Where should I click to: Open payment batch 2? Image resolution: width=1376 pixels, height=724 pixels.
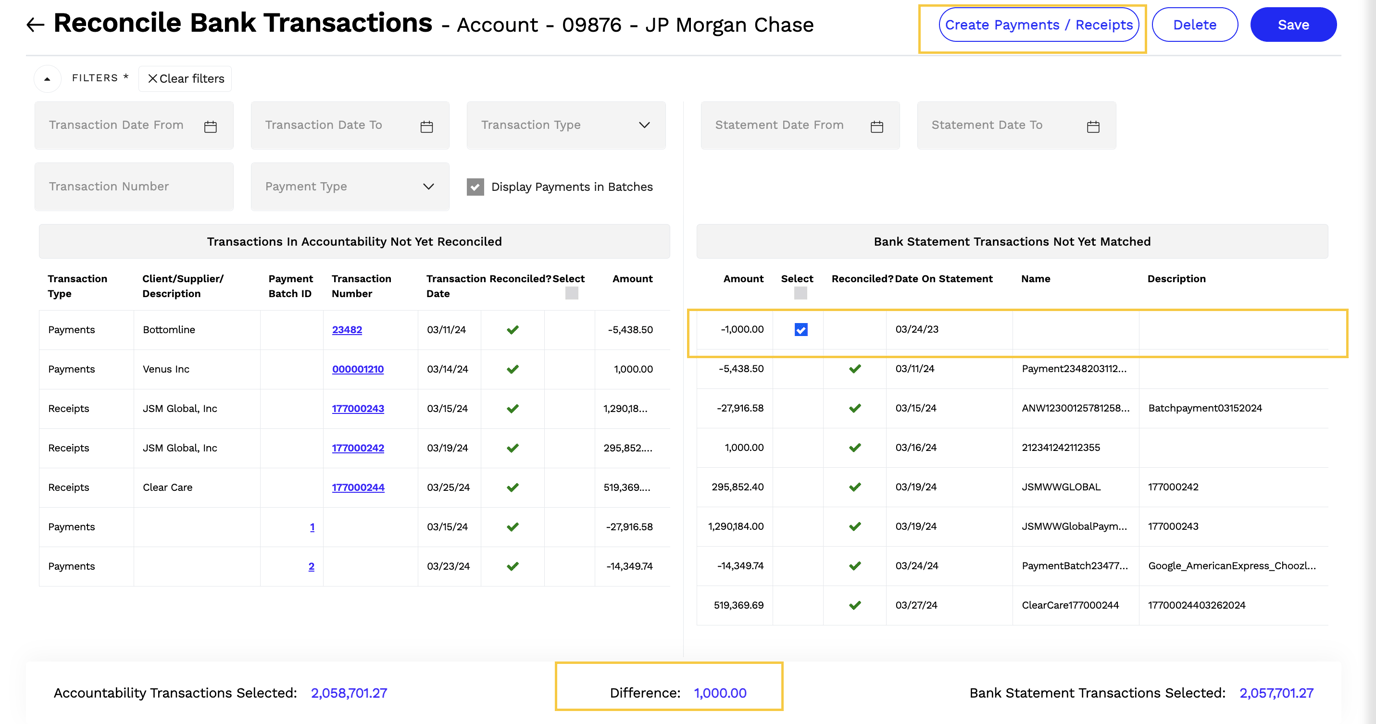click(x=311, y=566)
